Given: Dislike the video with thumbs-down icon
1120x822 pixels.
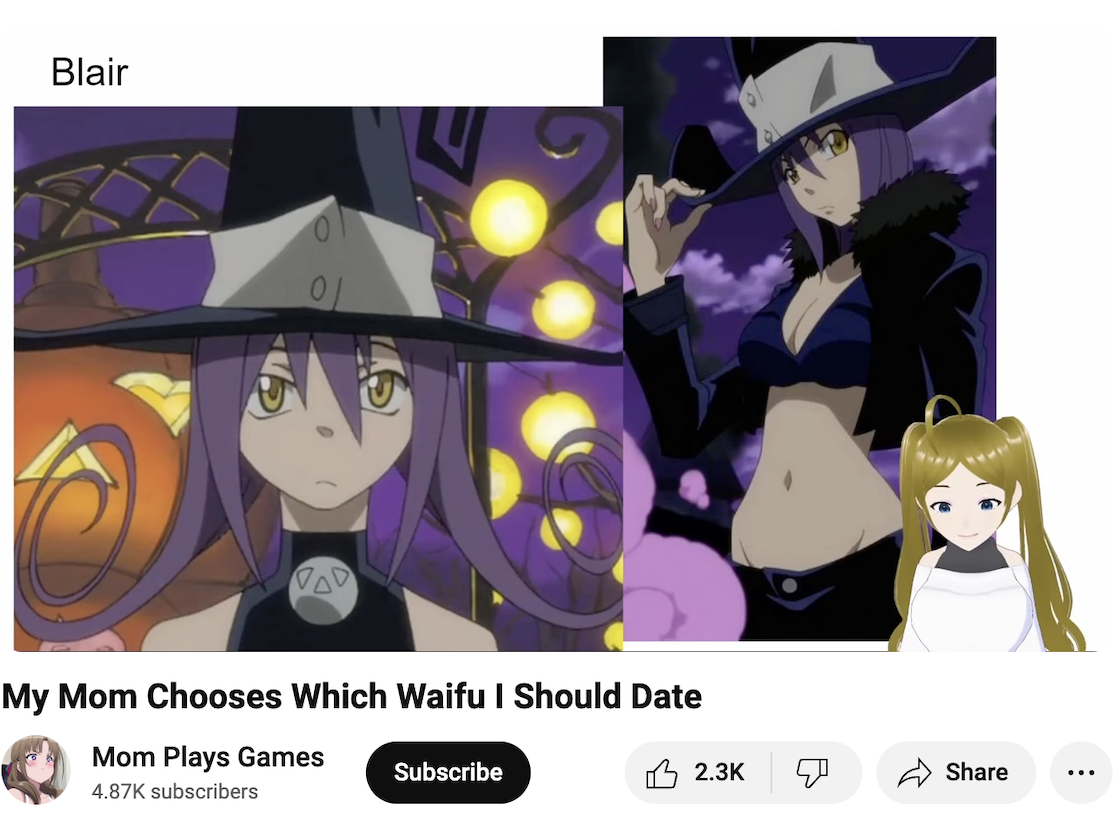Looking at the screenshot, I should (812, 773).
